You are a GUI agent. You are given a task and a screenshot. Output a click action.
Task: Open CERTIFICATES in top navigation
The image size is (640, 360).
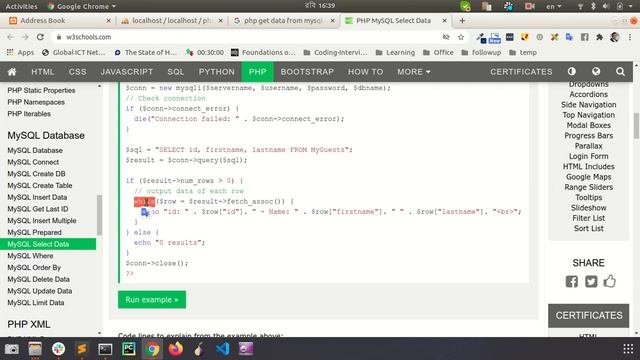(521, 72)
